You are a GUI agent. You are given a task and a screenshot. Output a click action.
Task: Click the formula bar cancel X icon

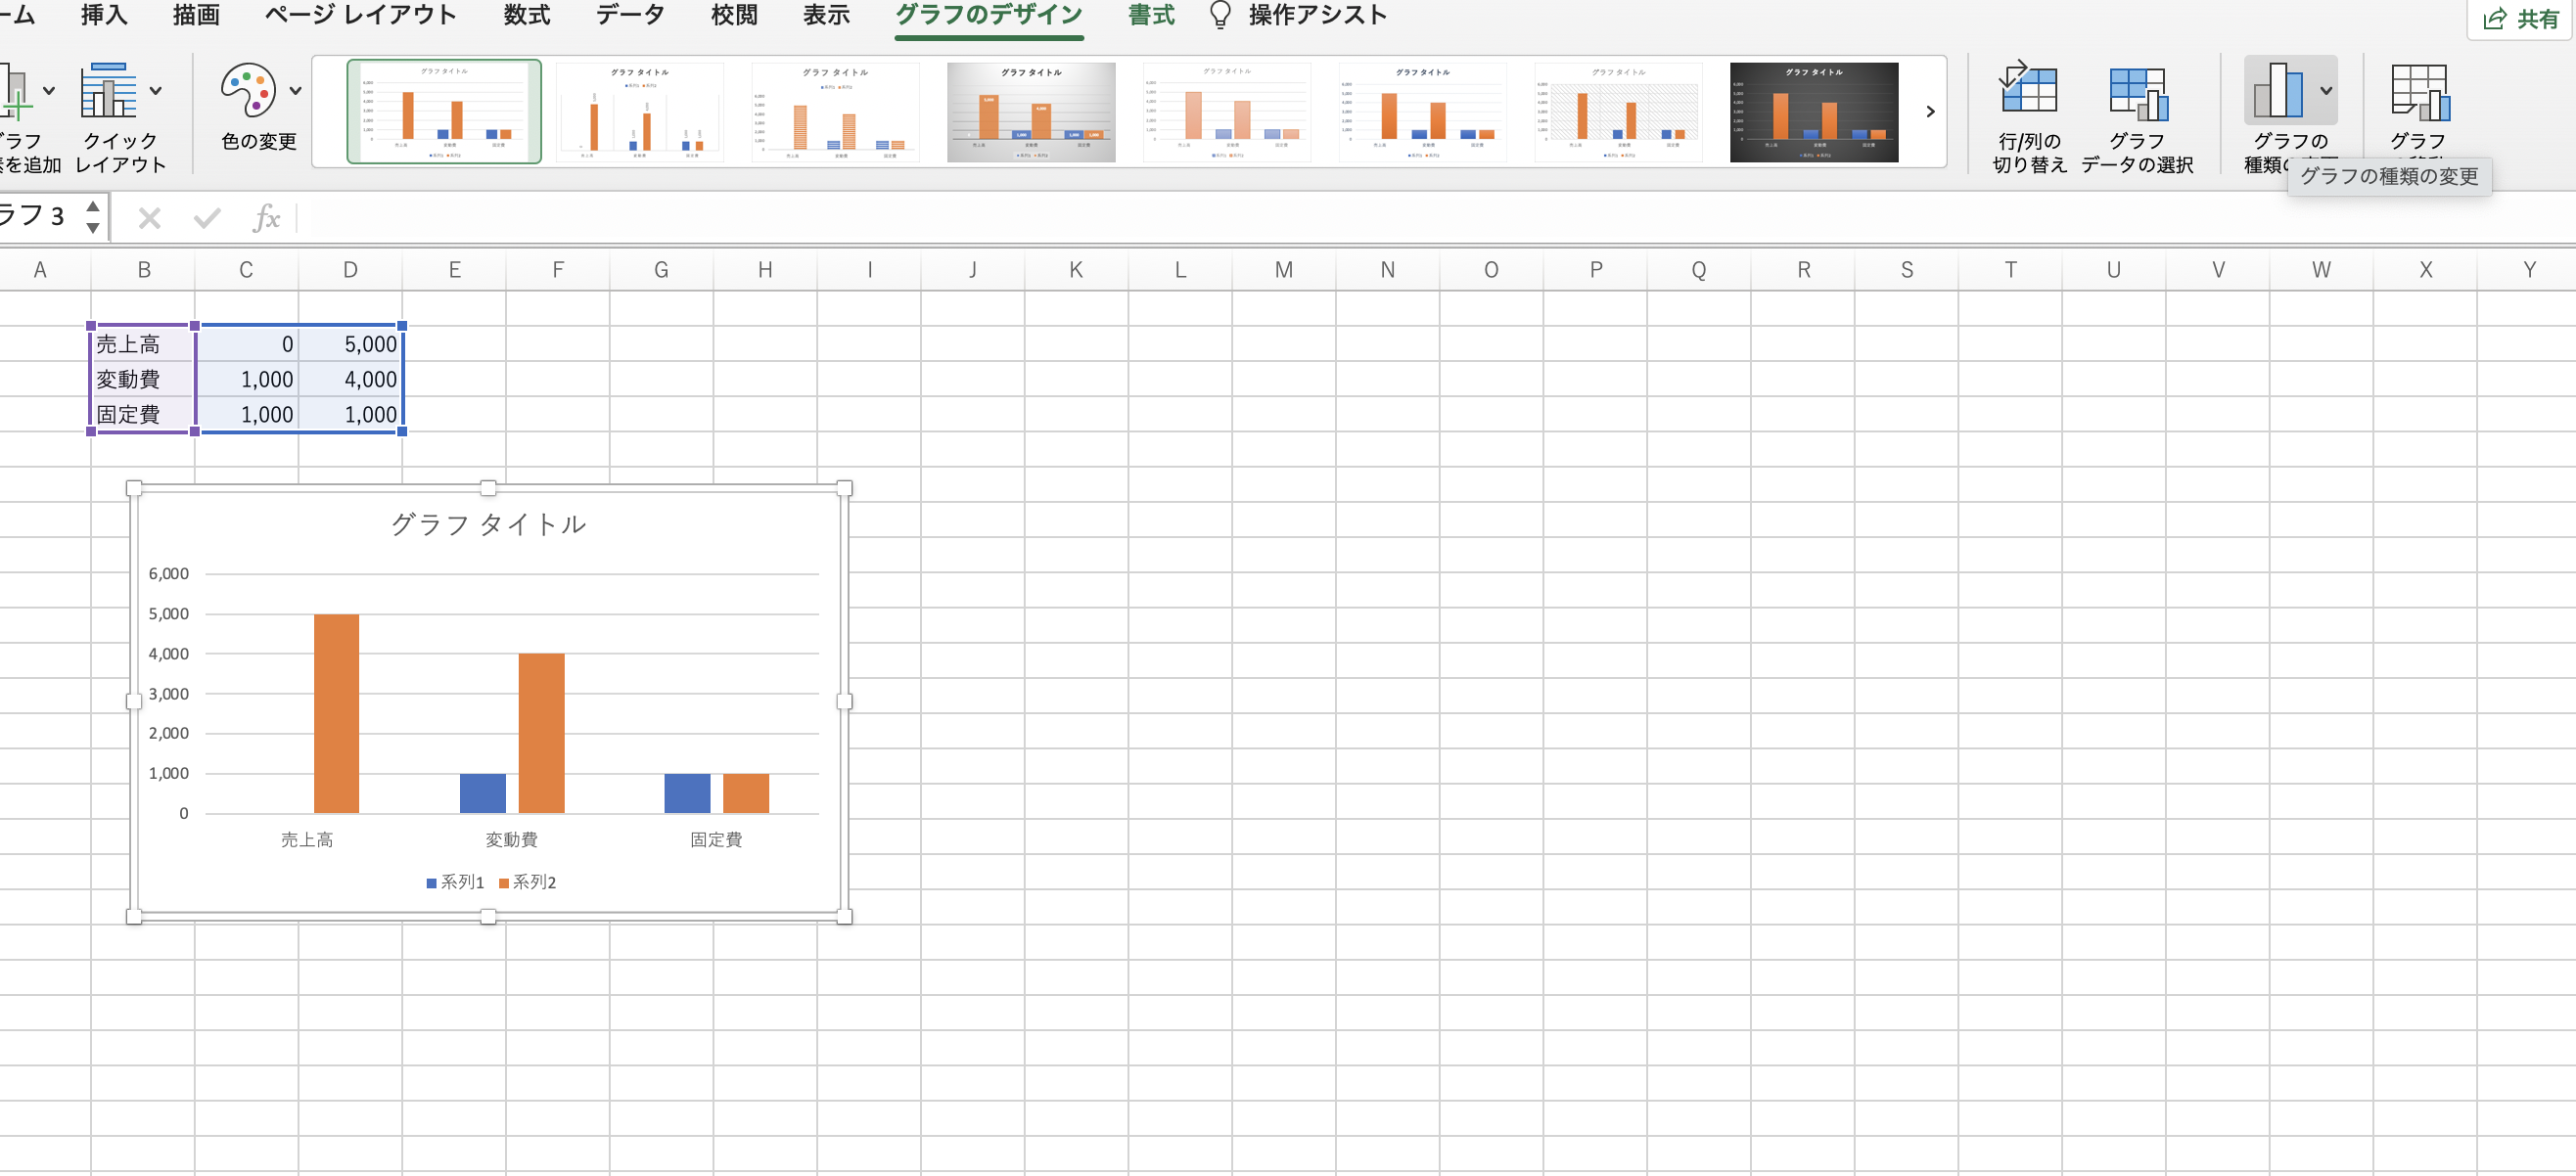150,218
